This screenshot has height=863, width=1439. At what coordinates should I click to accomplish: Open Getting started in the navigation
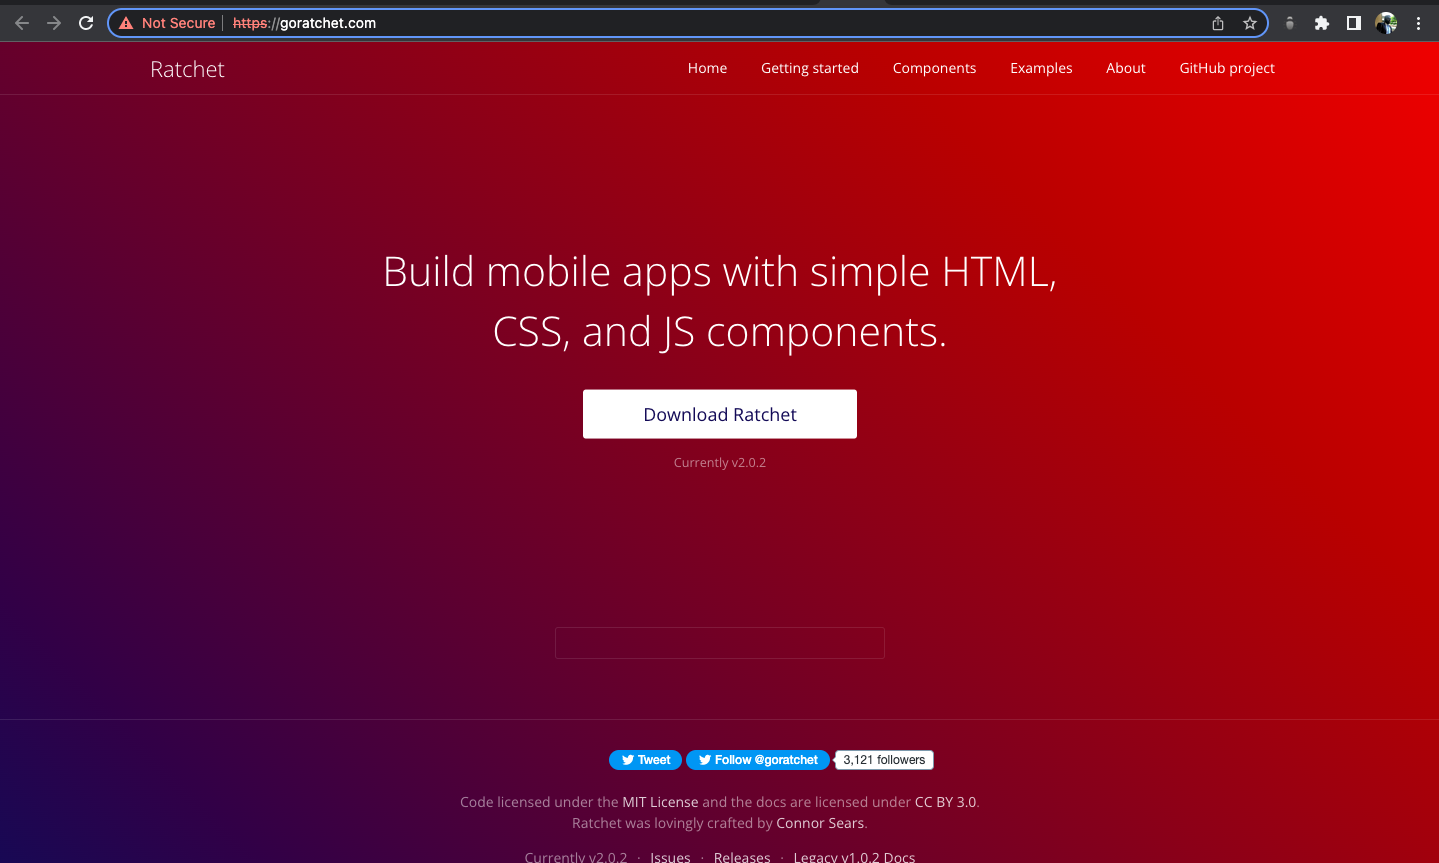[810, 68]
